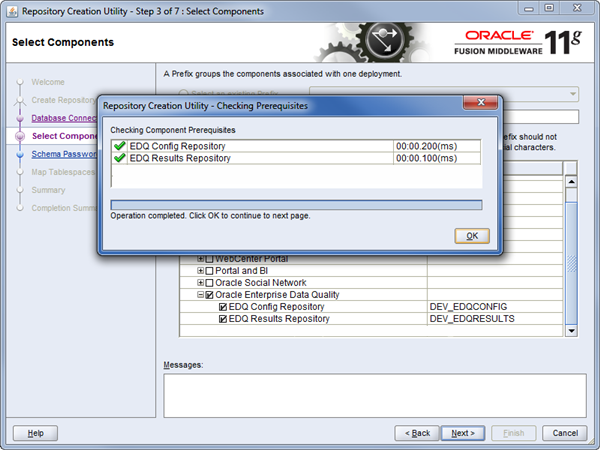Select the Select Components step in sidebar
Image resolution: width=600 pixels, height=450 pixels.
(x=65, y=136)
